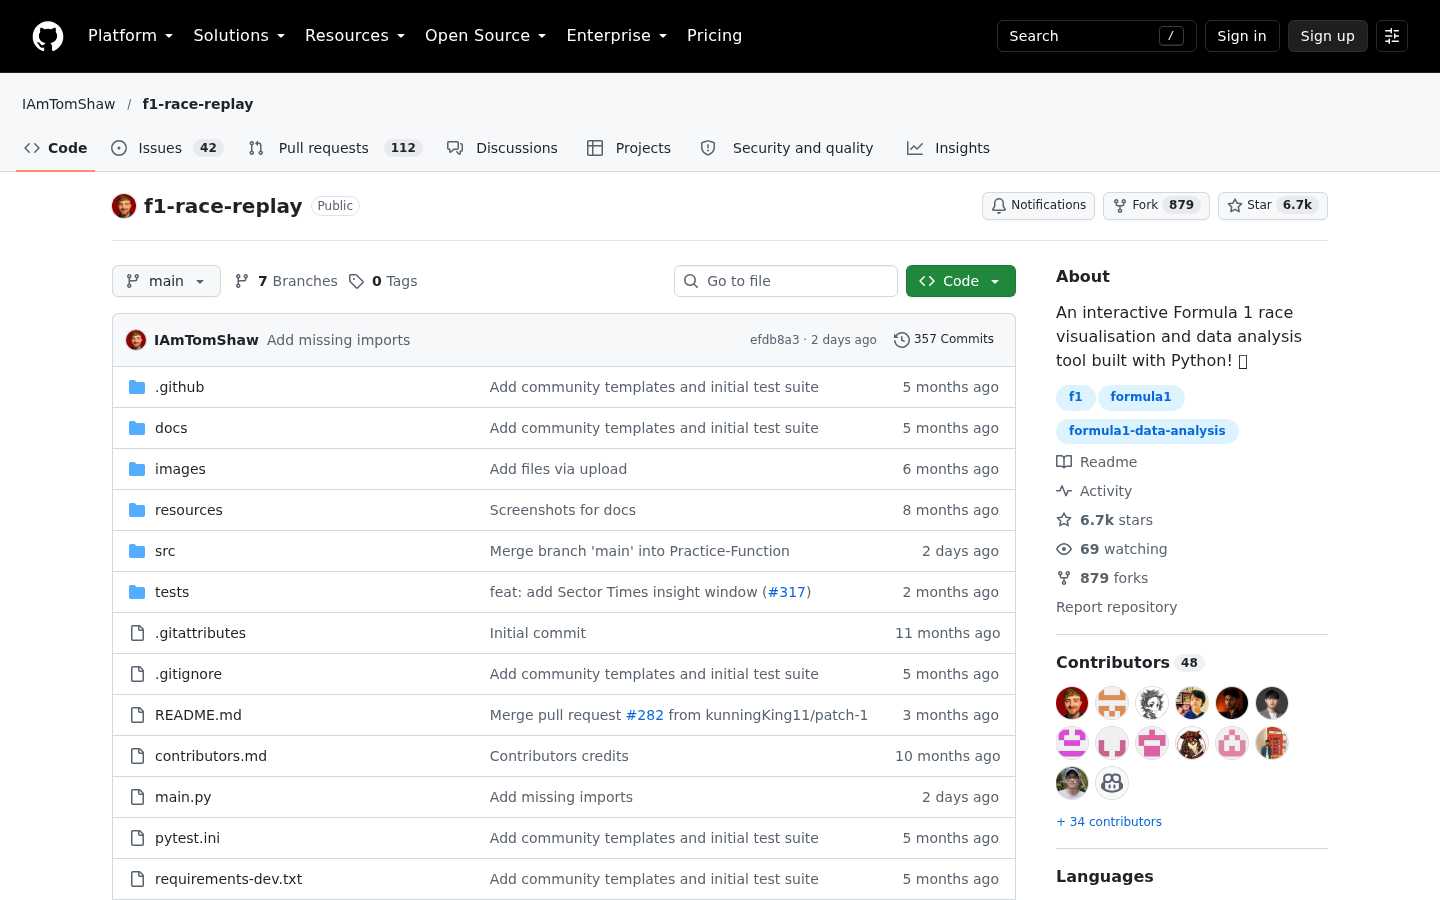1440x900 pixels.
Task: Click the commit history clock icon
Action: [x=901, y=340]
